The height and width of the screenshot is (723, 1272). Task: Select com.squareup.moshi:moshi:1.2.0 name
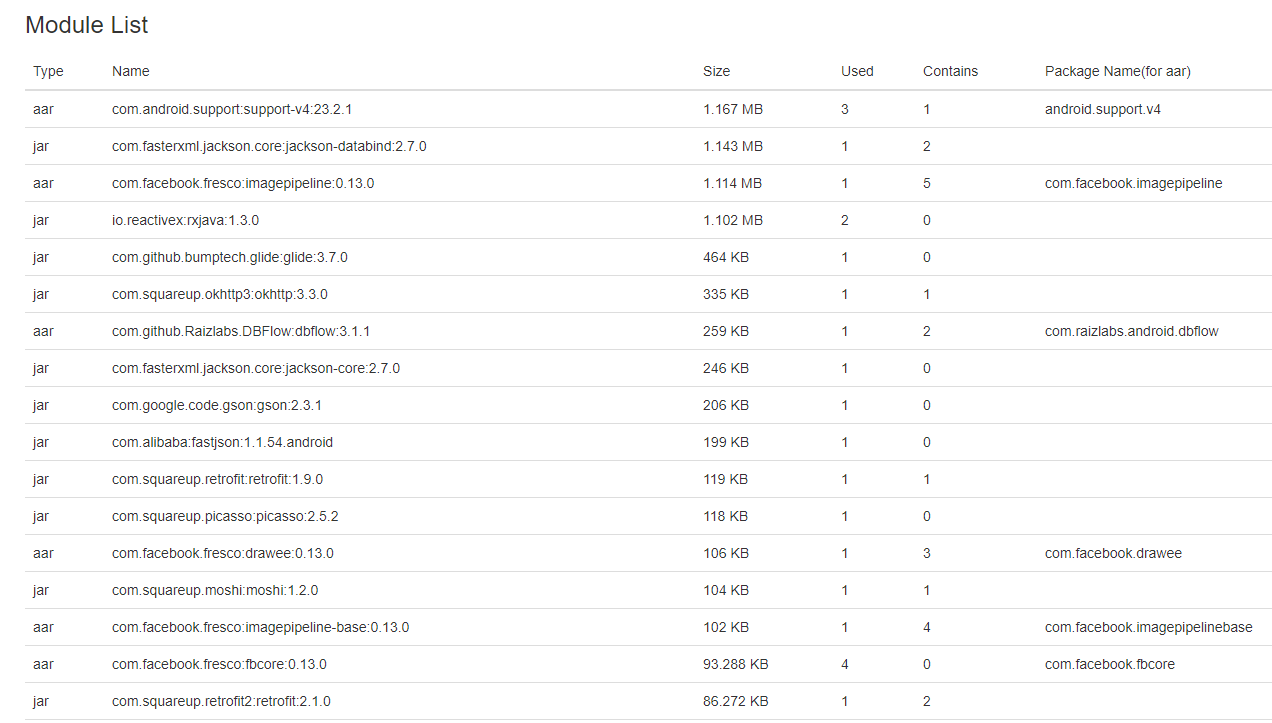215,590
